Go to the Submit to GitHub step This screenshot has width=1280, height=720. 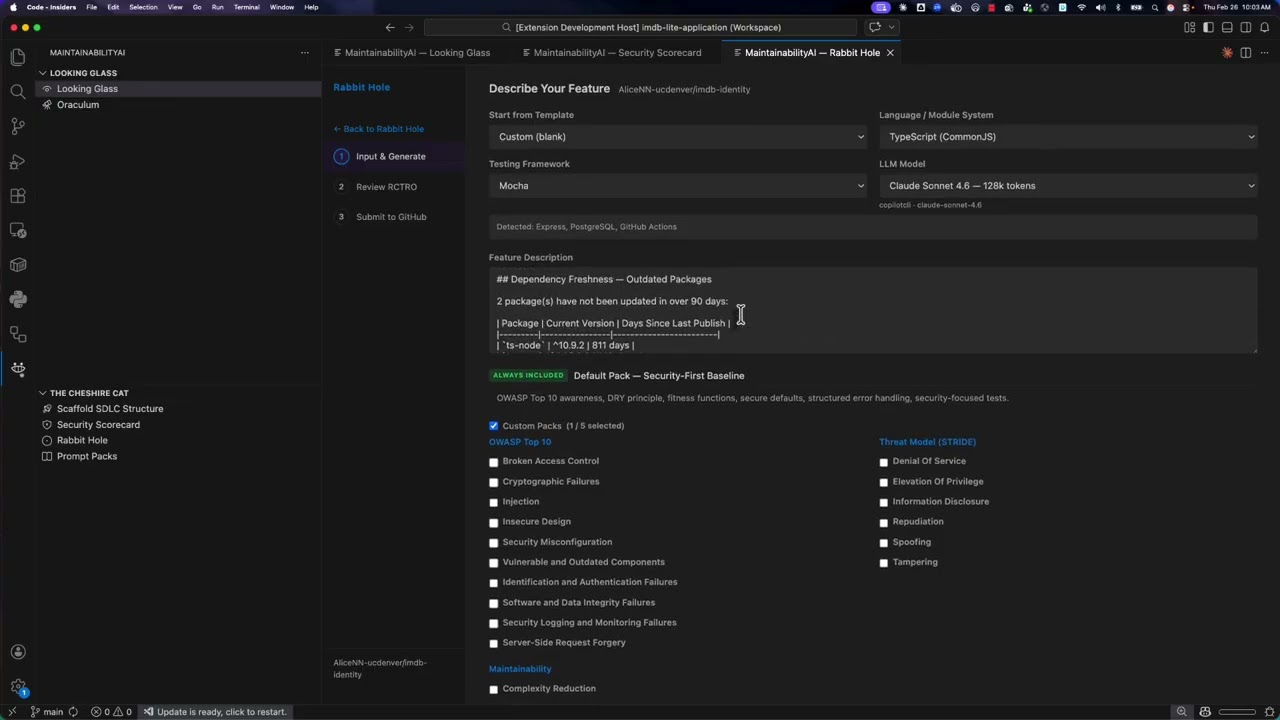coord(391,217)
